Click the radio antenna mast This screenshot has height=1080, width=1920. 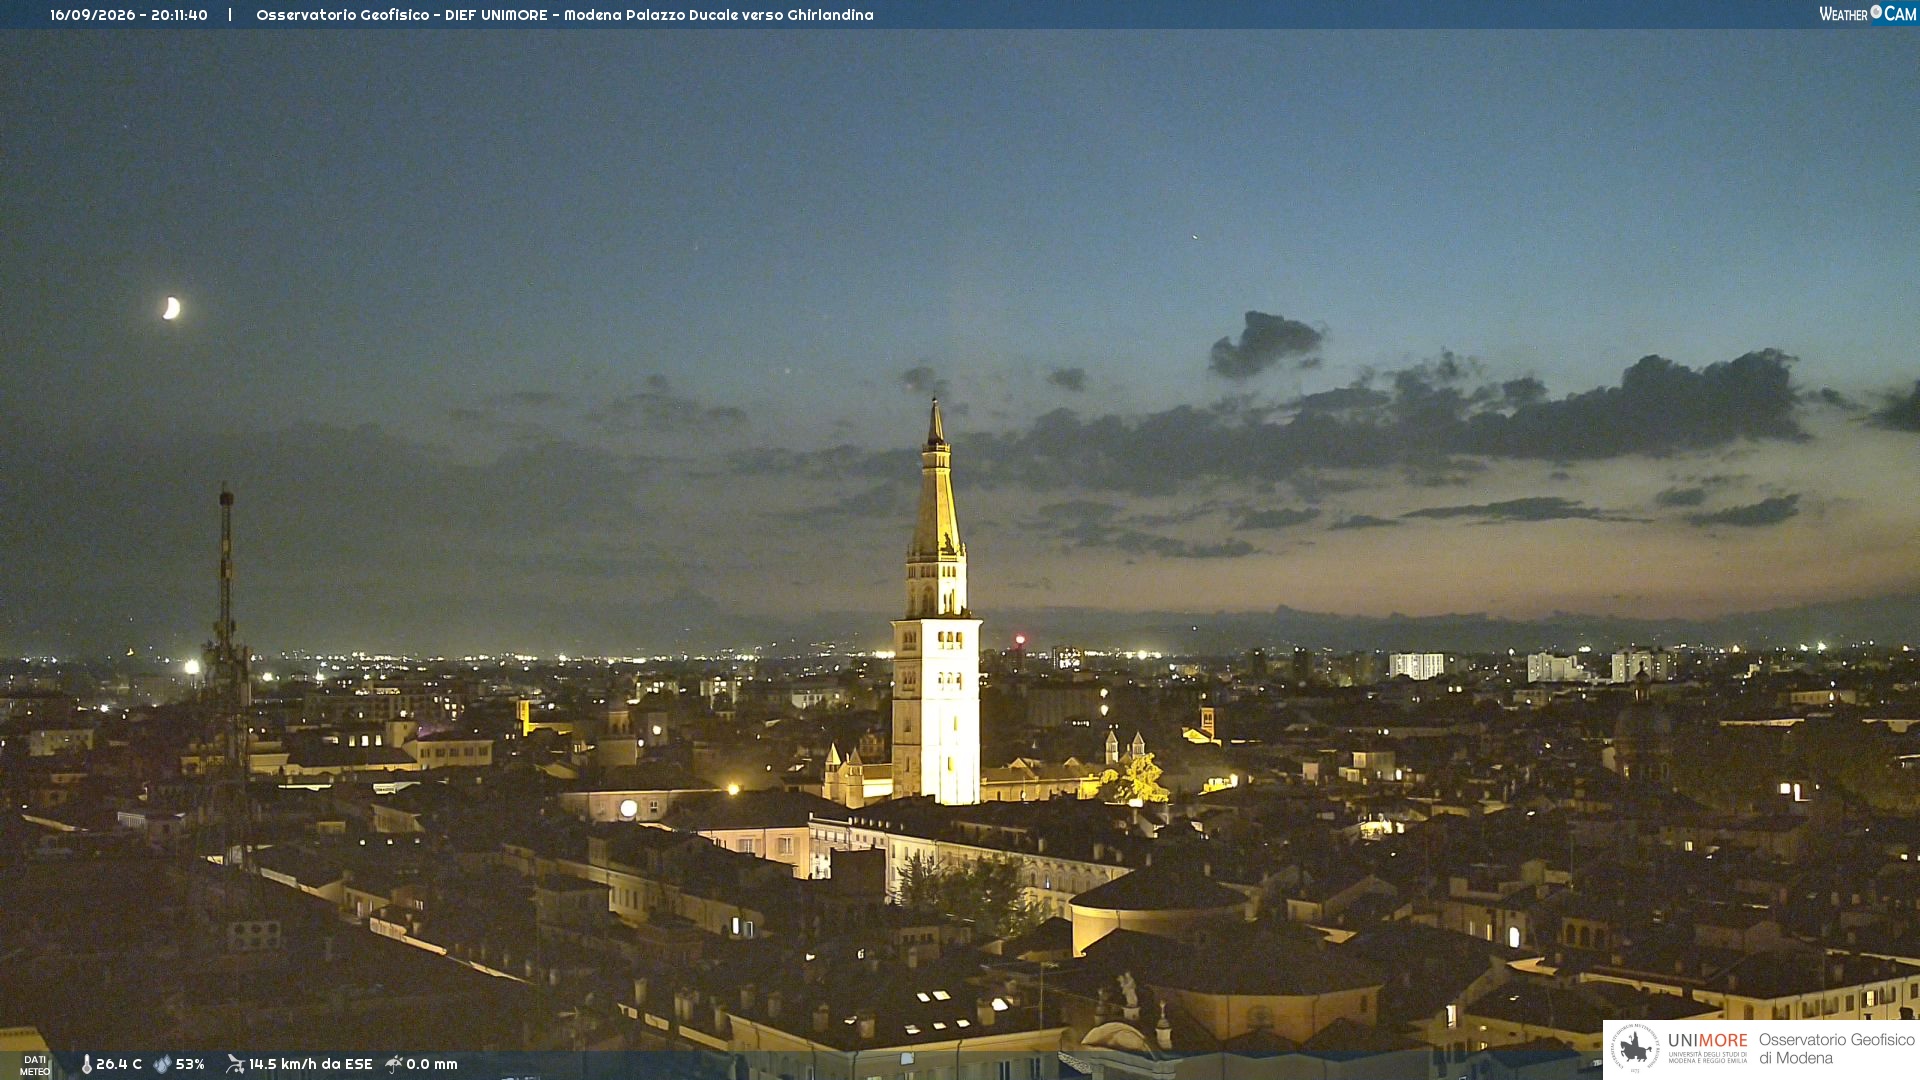227,640
